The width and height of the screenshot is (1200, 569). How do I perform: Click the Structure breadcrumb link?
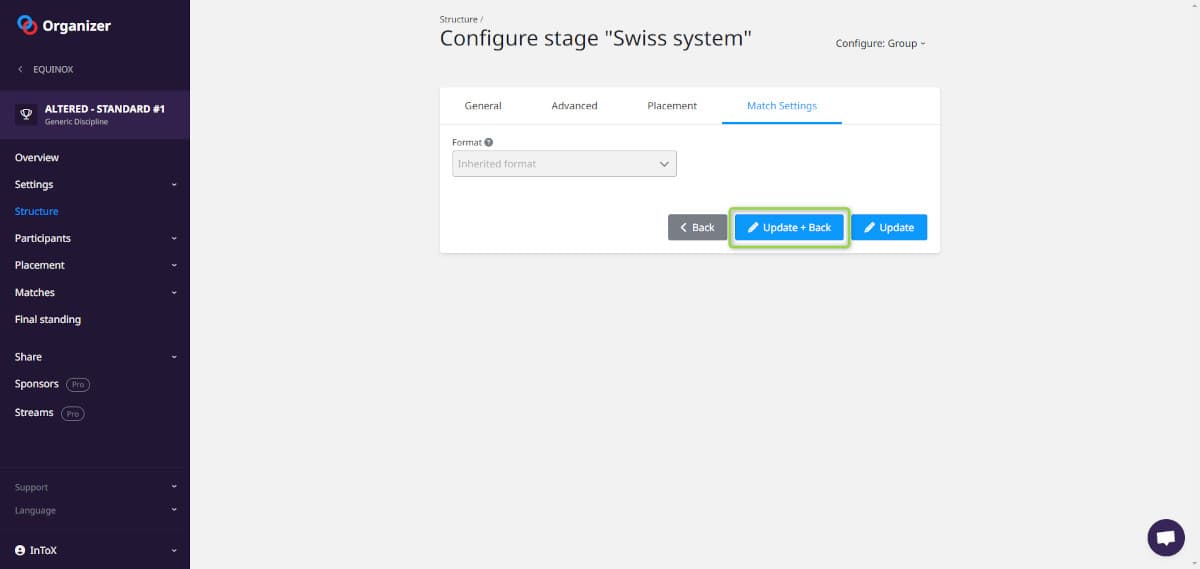458,20
